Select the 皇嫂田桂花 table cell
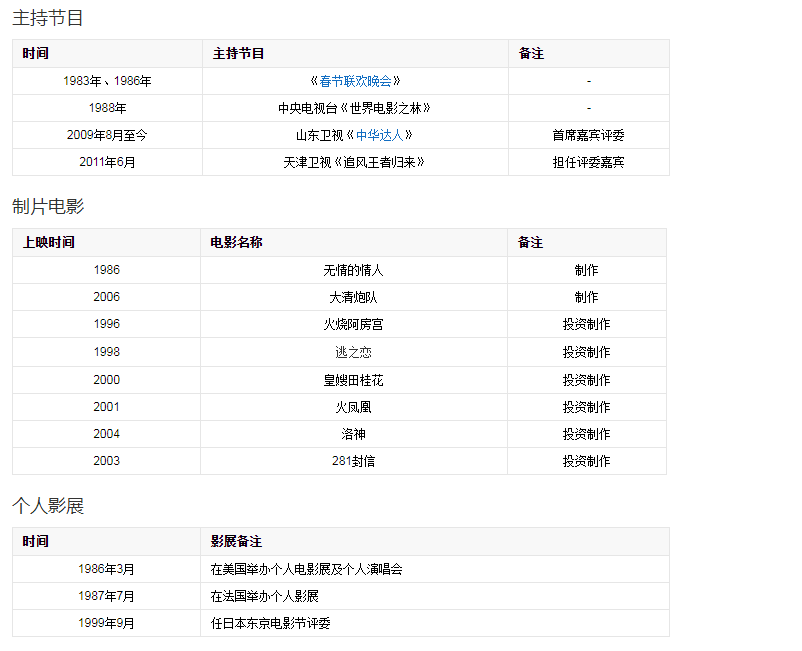The height and width of the screenshot is (651, 802). point(353,380)
